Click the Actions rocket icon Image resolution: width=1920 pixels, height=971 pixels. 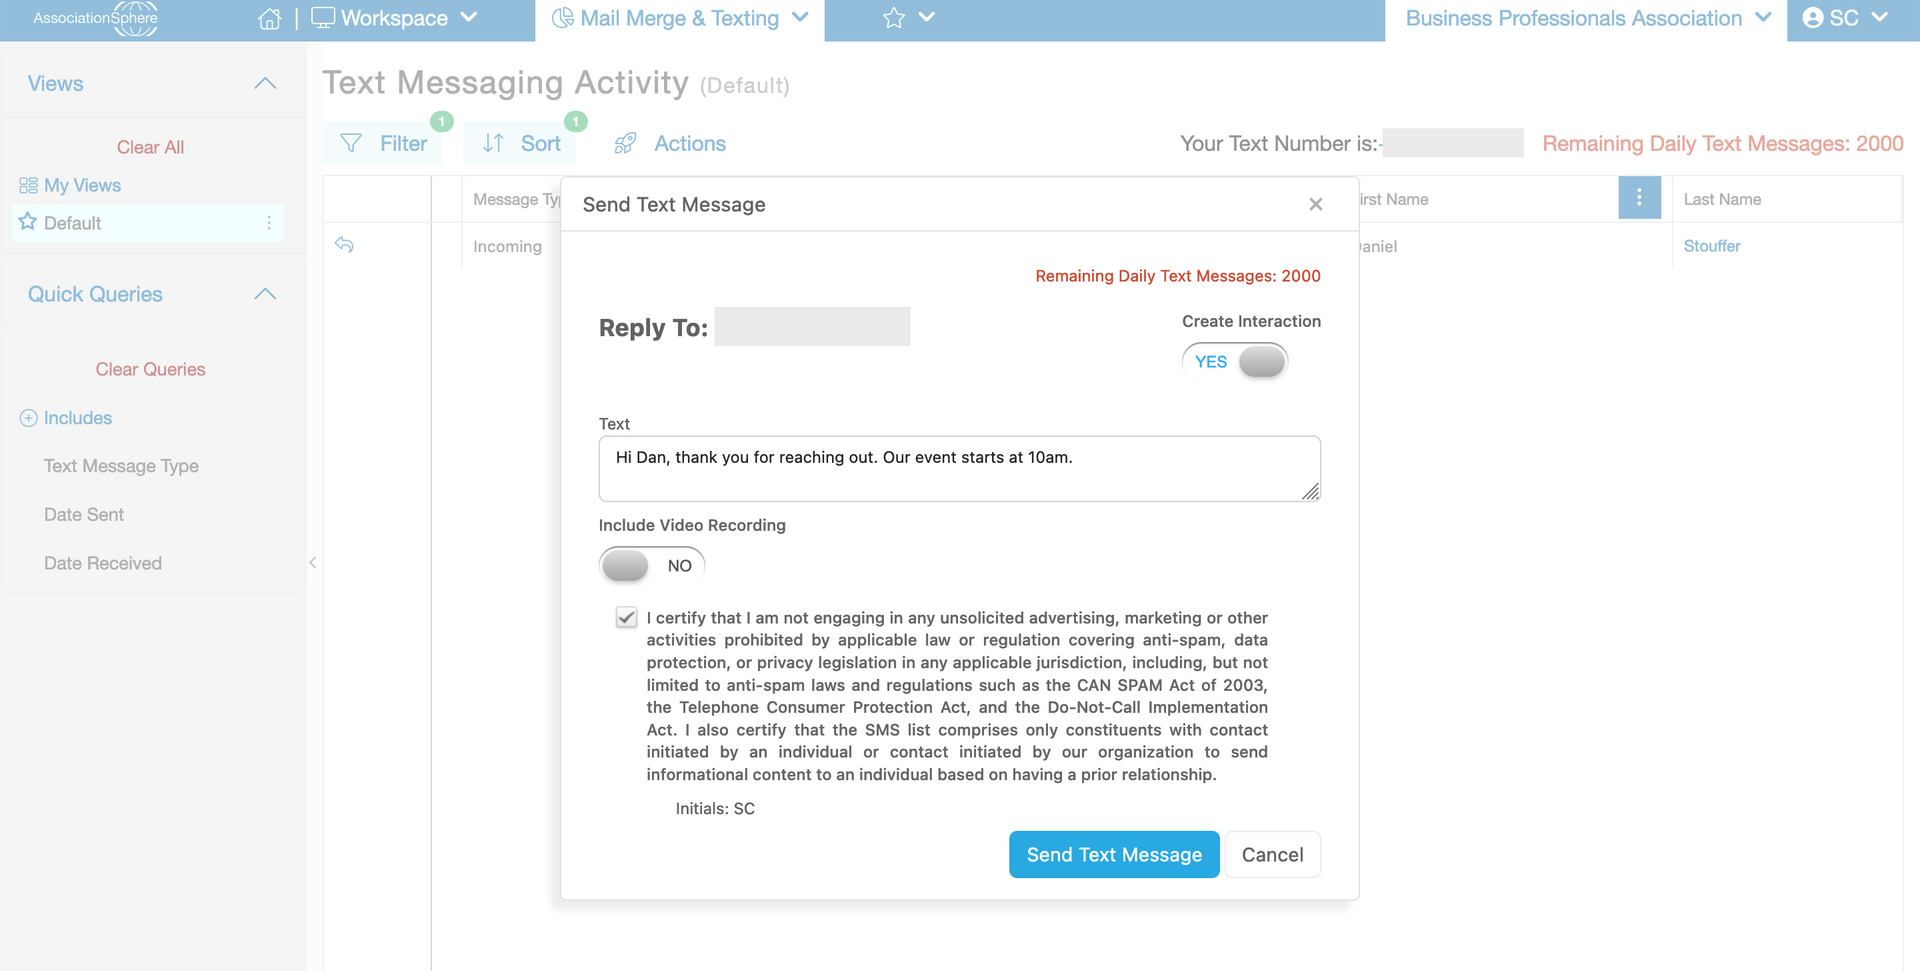(625, 143)
